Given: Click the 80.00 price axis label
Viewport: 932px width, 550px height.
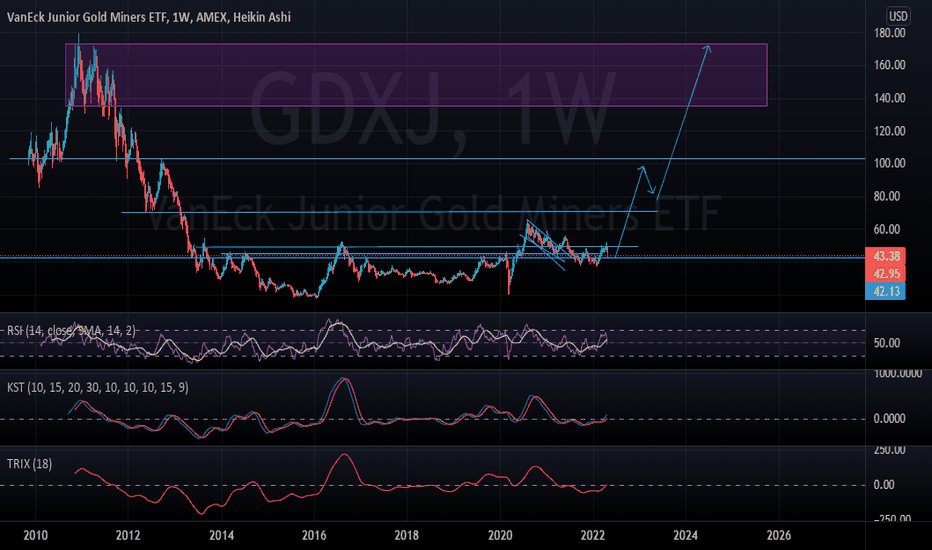Looking at the screenshot, I should point(887,196).
